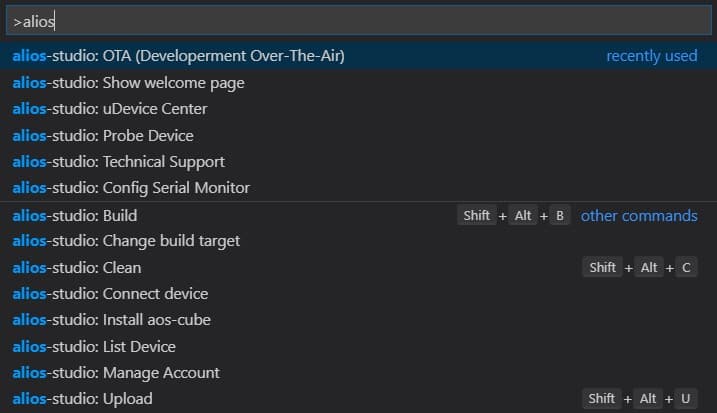The image size is (717, 413).
Task: Click the Shift+Alt+B keybinding badge
Action: tap(514, 215)
